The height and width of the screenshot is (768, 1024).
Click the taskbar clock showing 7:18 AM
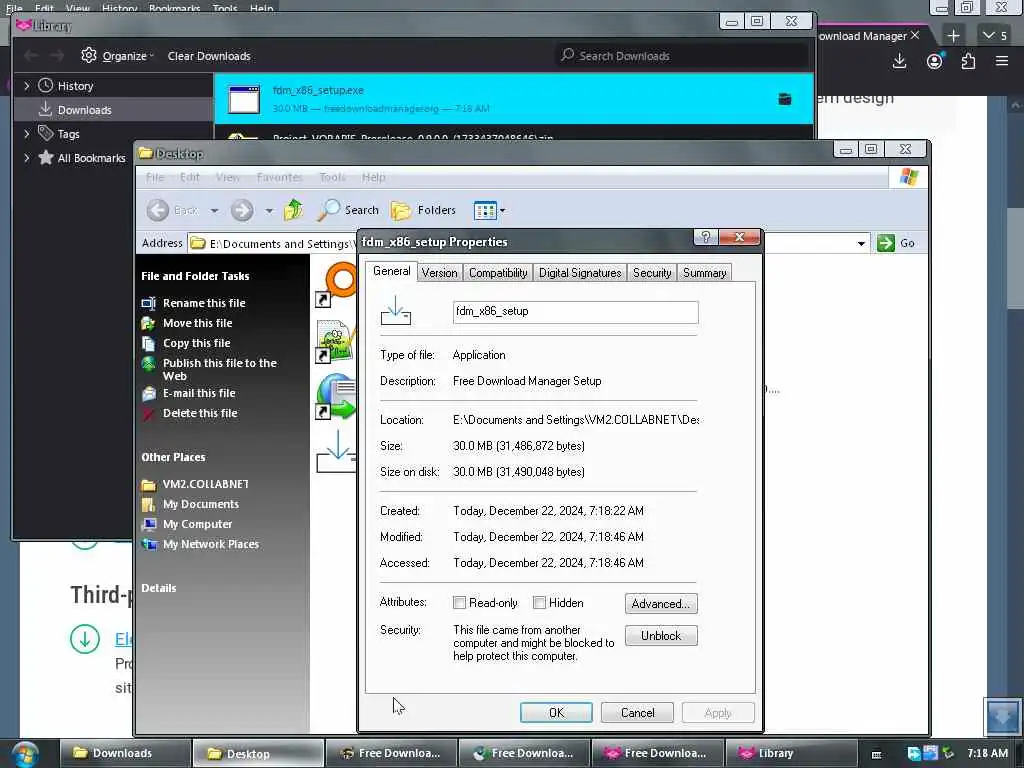click(987, 753)
